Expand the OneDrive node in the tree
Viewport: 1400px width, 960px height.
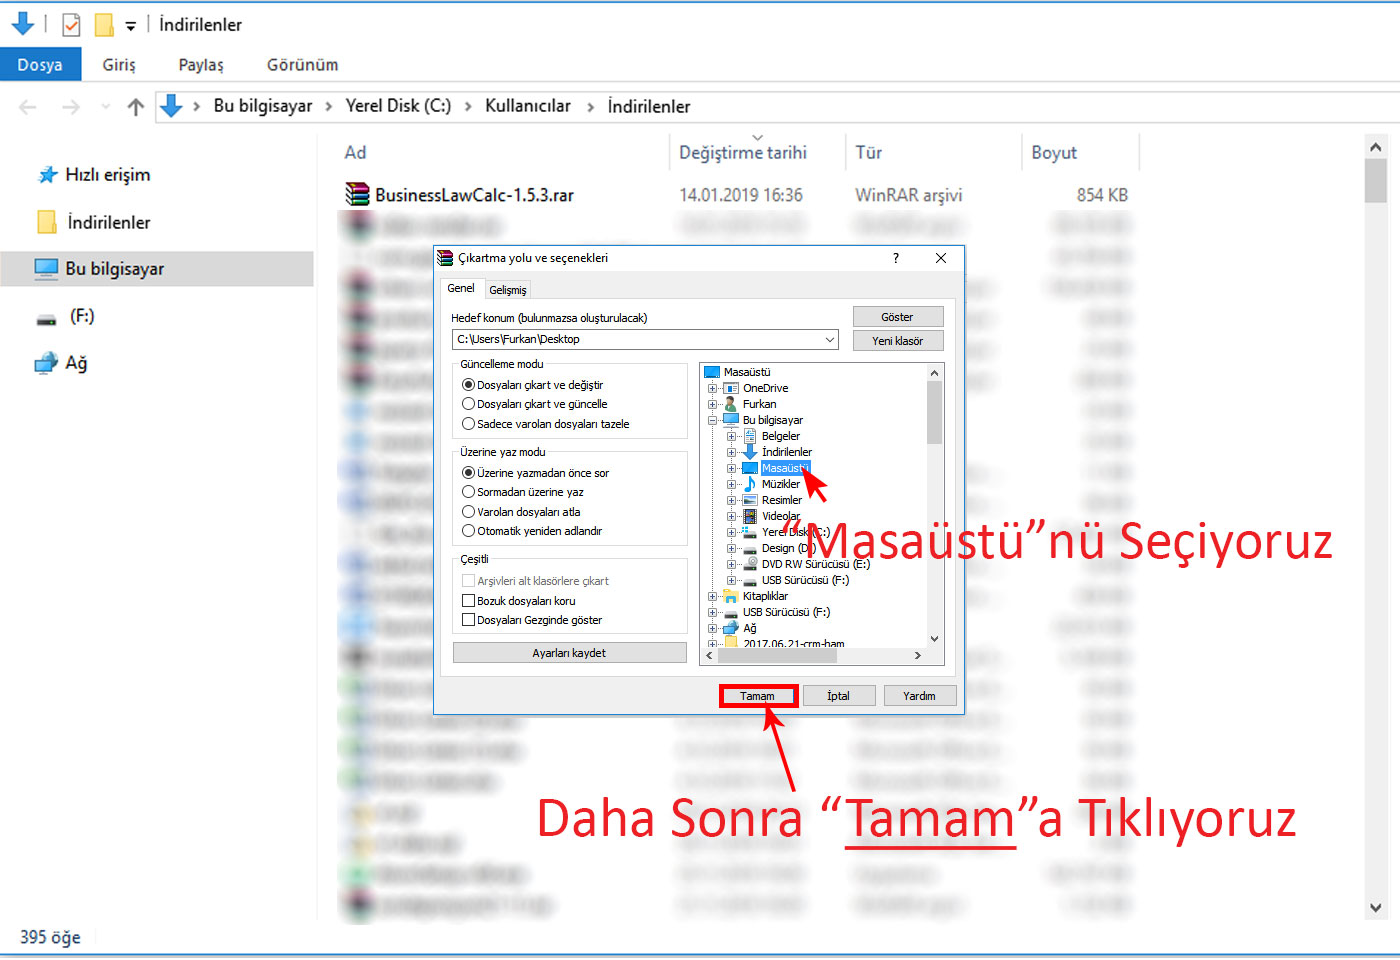(712, 388)
